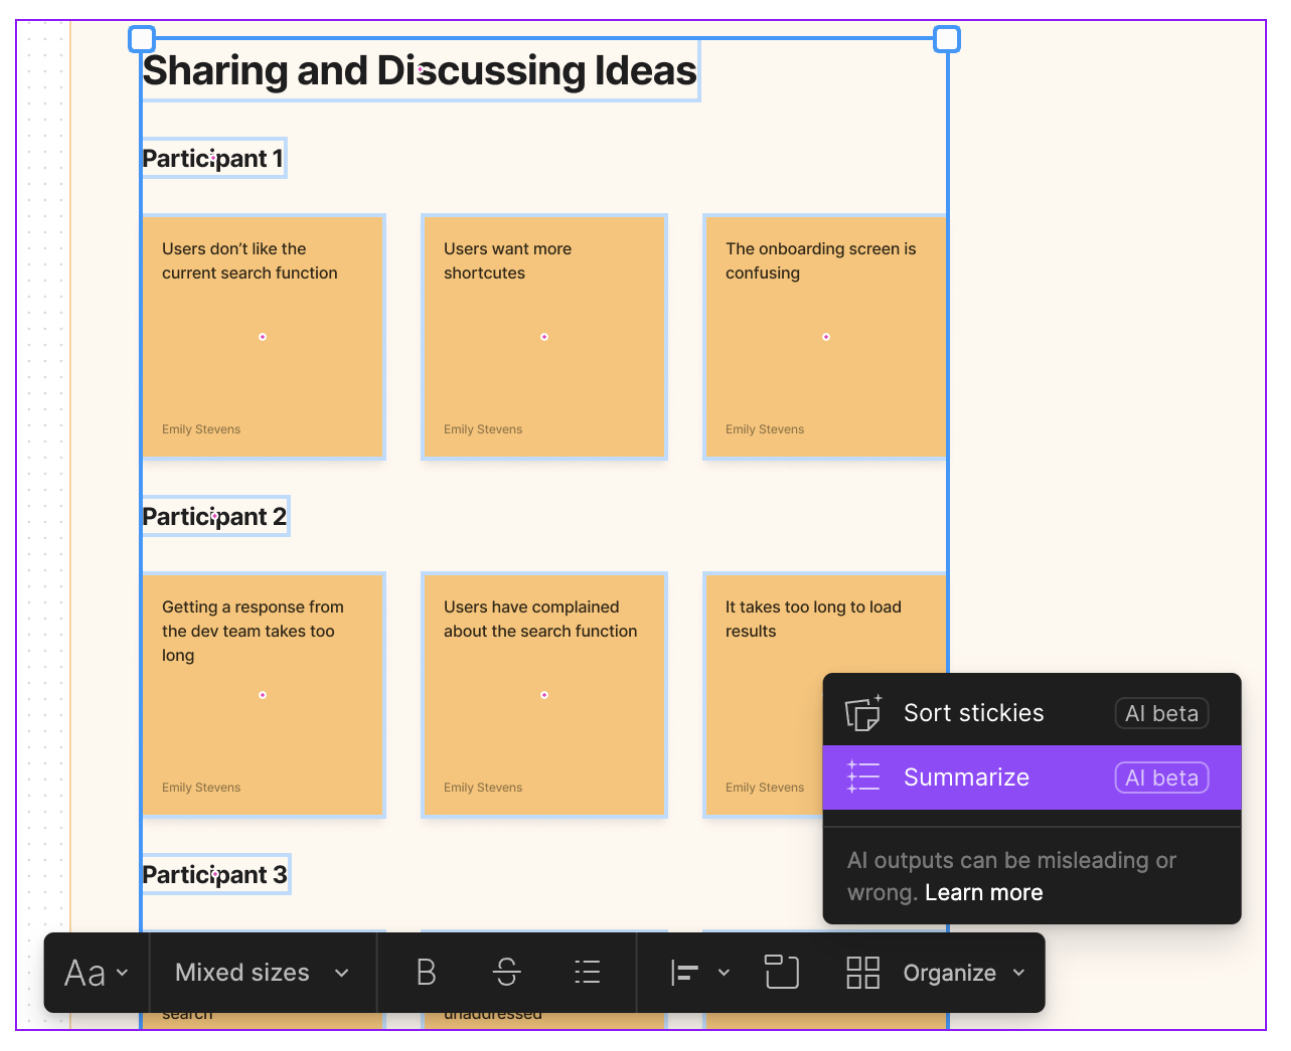Click the Sort stickies sparkle icon

coord(861,713)
